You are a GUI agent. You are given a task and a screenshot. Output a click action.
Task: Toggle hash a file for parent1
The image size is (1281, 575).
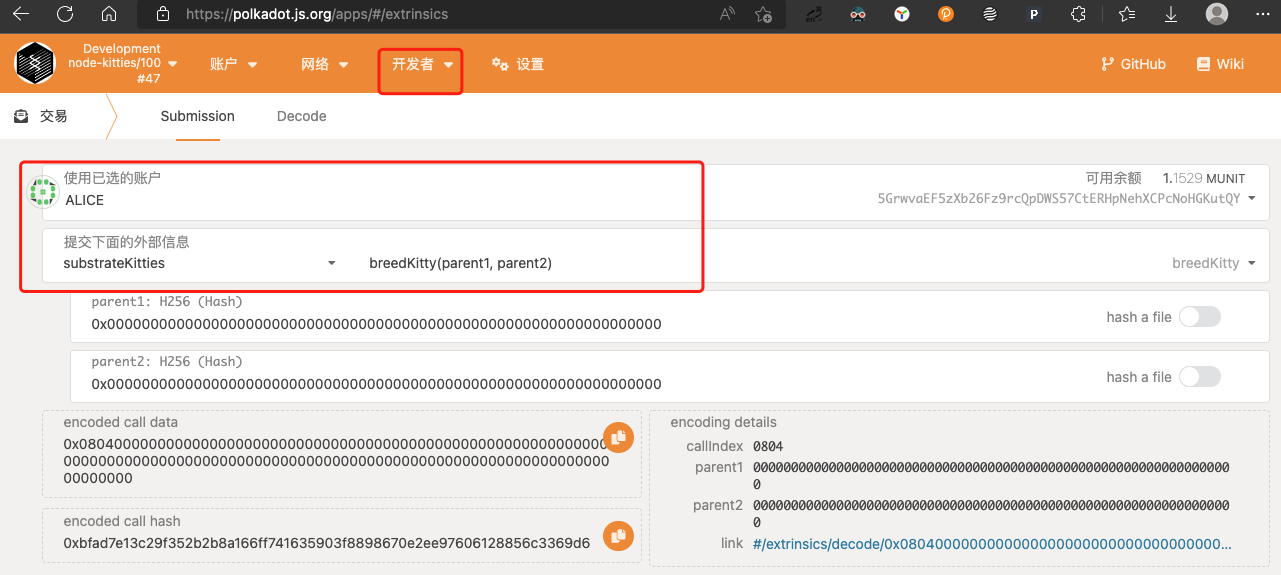tap(1199, 317)
